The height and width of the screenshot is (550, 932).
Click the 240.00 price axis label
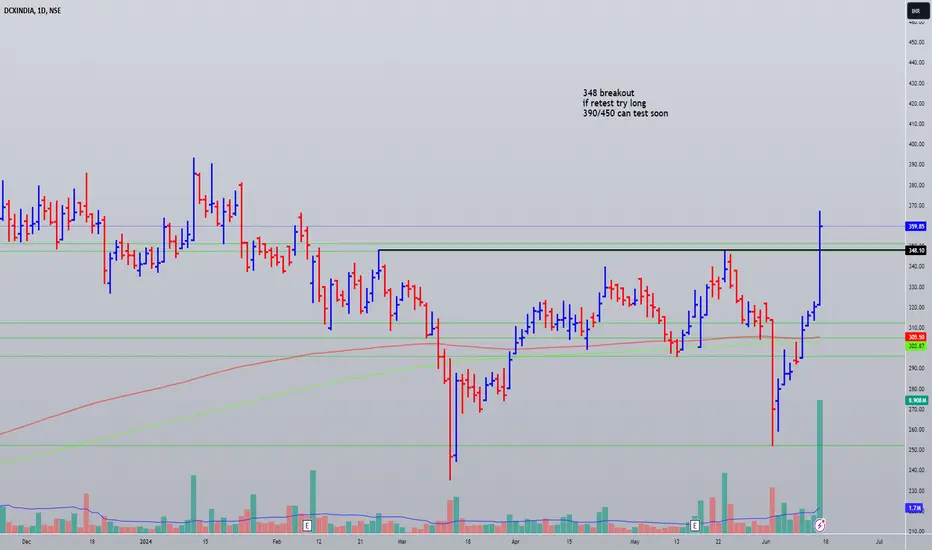[x=916, y=470]
